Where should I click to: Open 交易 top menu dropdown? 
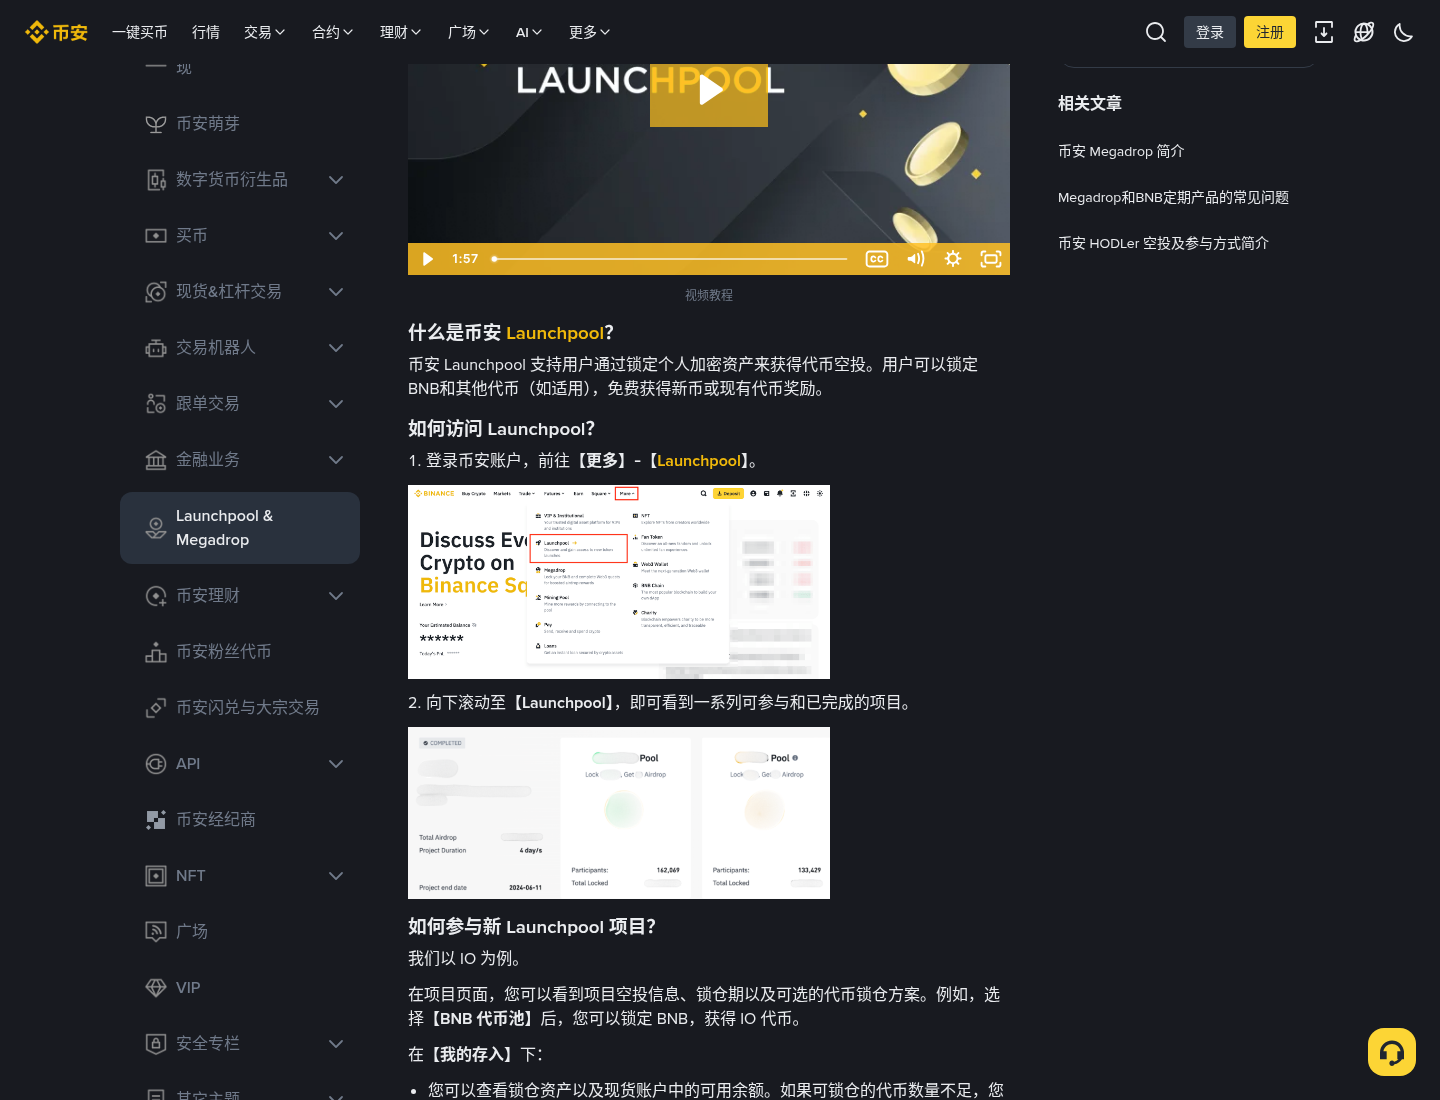pyautogui.click(x=265, y=32)
